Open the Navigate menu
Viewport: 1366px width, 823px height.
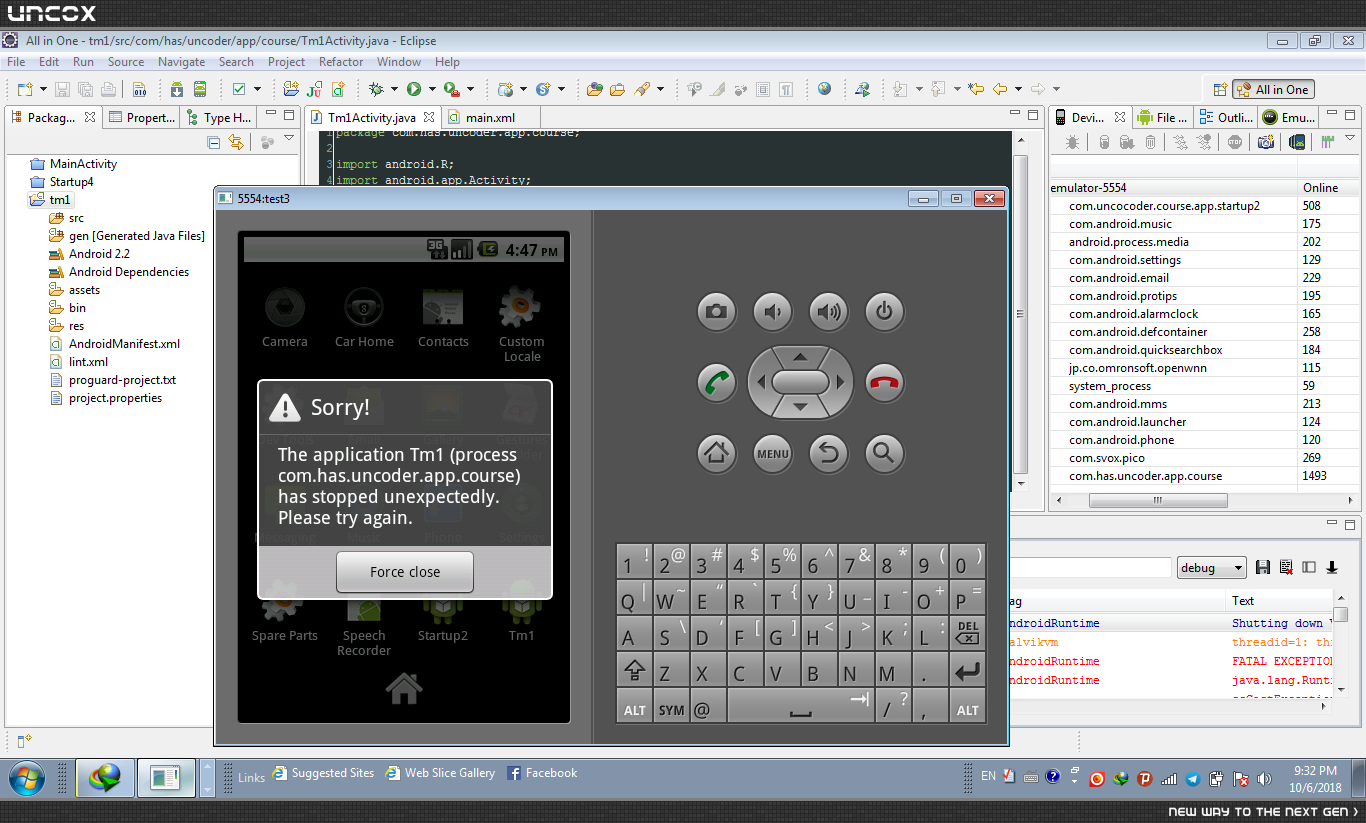pos(181,62)
